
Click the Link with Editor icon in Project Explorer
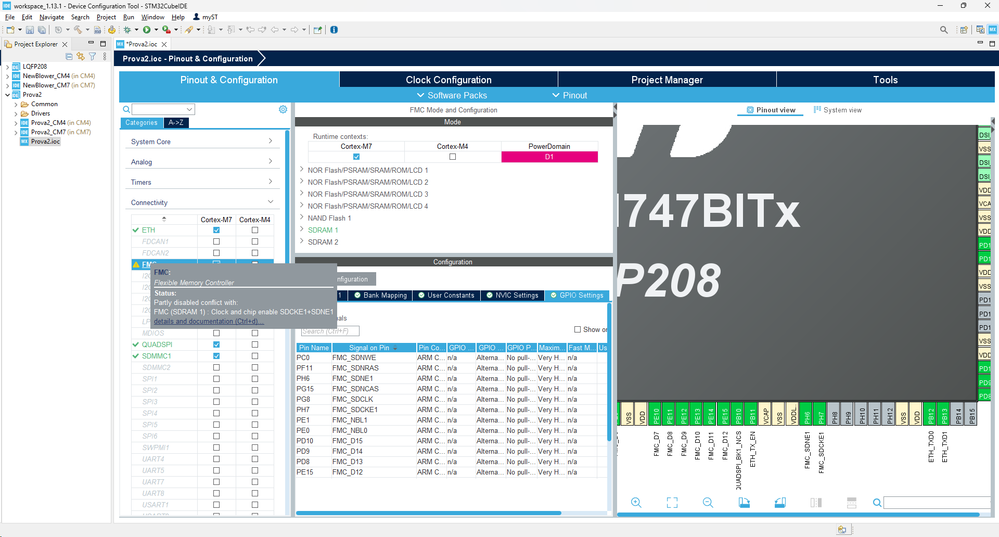click(x=80, y=57)
